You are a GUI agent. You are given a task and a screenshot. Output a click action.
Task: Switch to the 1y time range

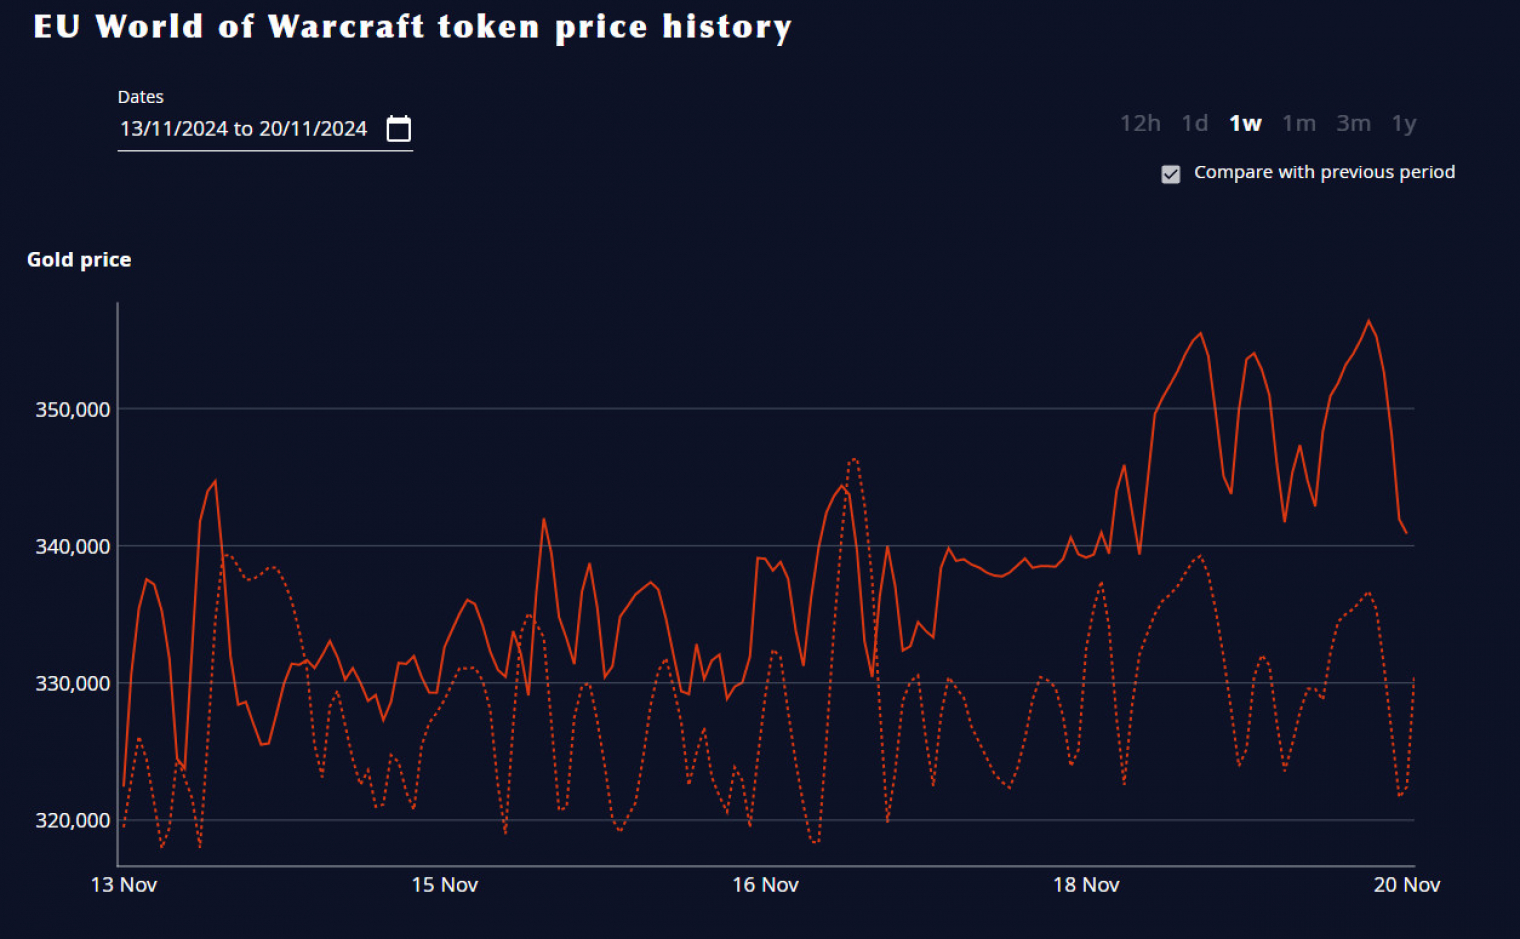pos(1404,123)
